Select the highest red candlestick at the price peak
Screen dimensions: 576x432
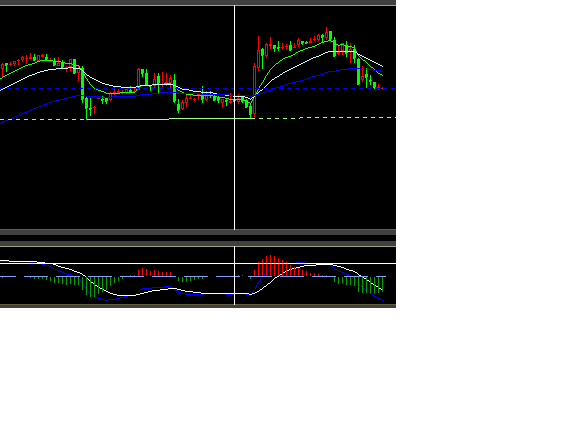[326, 34]
